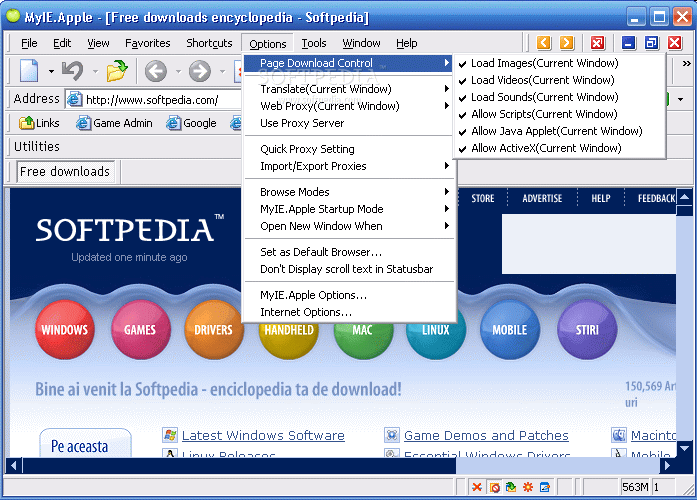Open the Google bookmark in the links bar
Image resolution: width=697 pixels, height=500 pixels.
pyautogui.click(x=191, y=123)
